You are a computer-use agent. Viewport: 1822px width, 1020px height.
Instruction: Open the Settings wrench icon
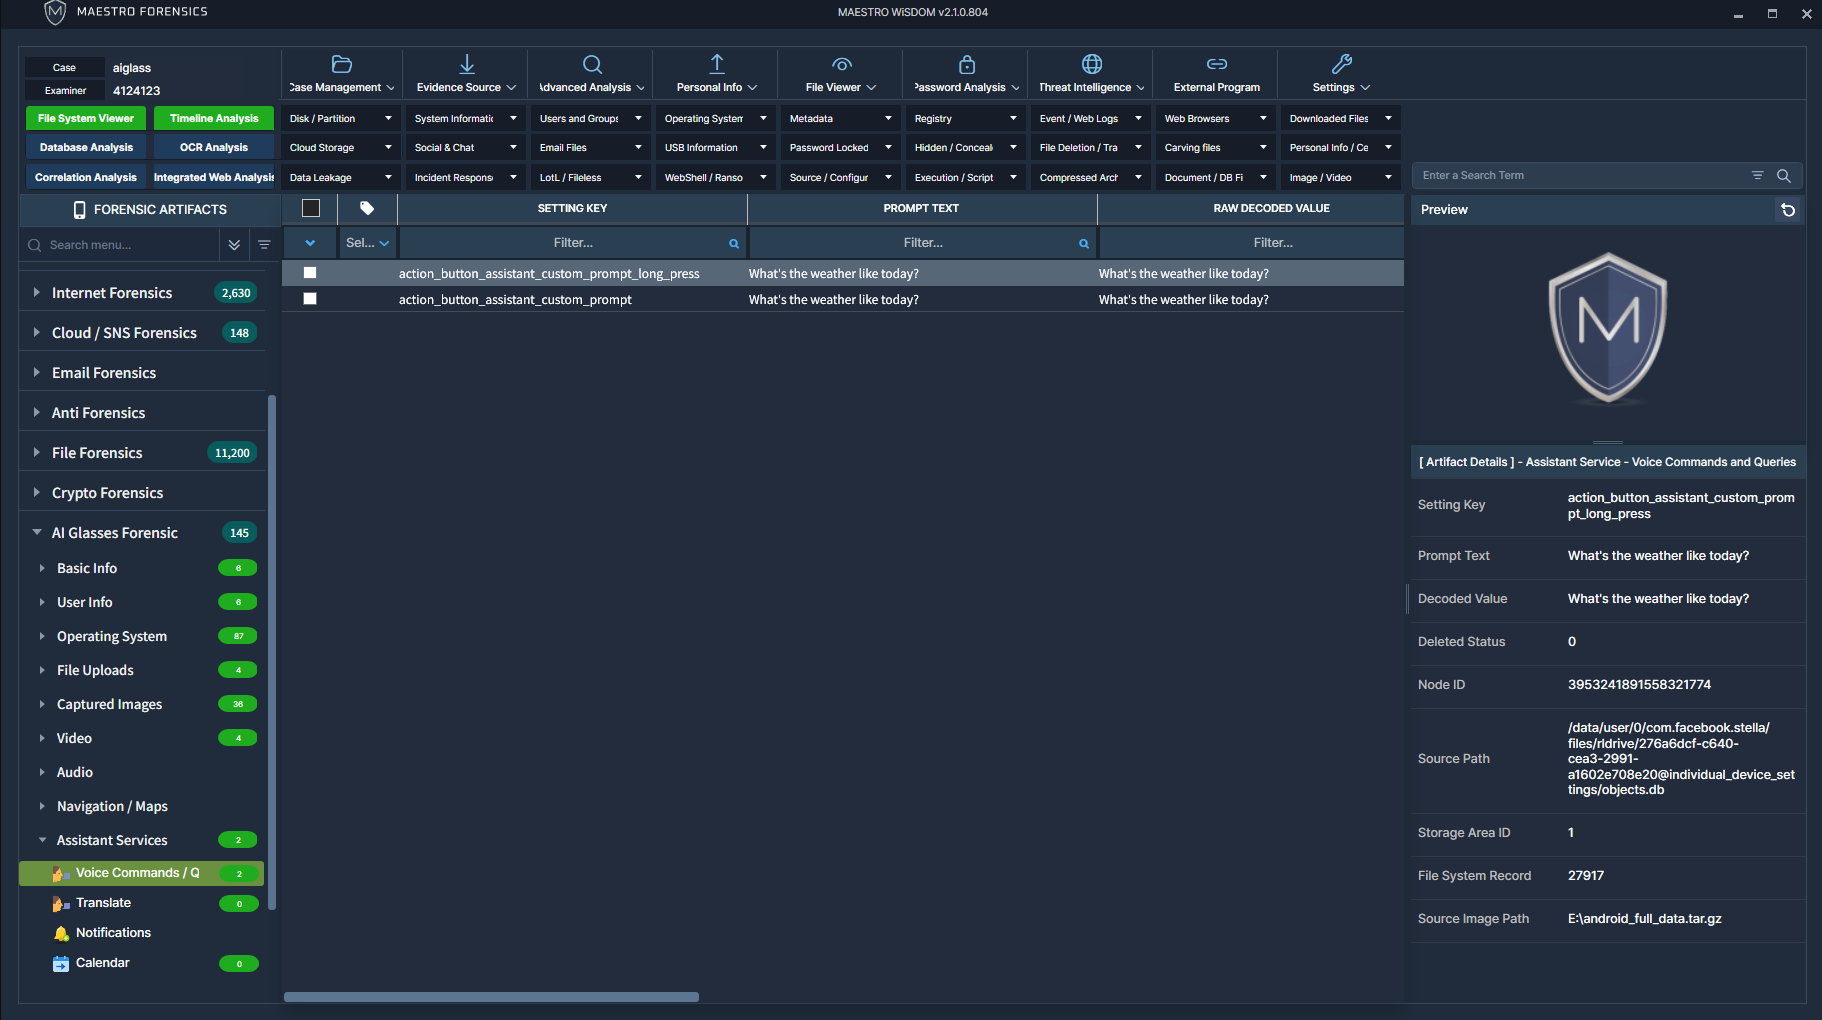pos(1342,64)
